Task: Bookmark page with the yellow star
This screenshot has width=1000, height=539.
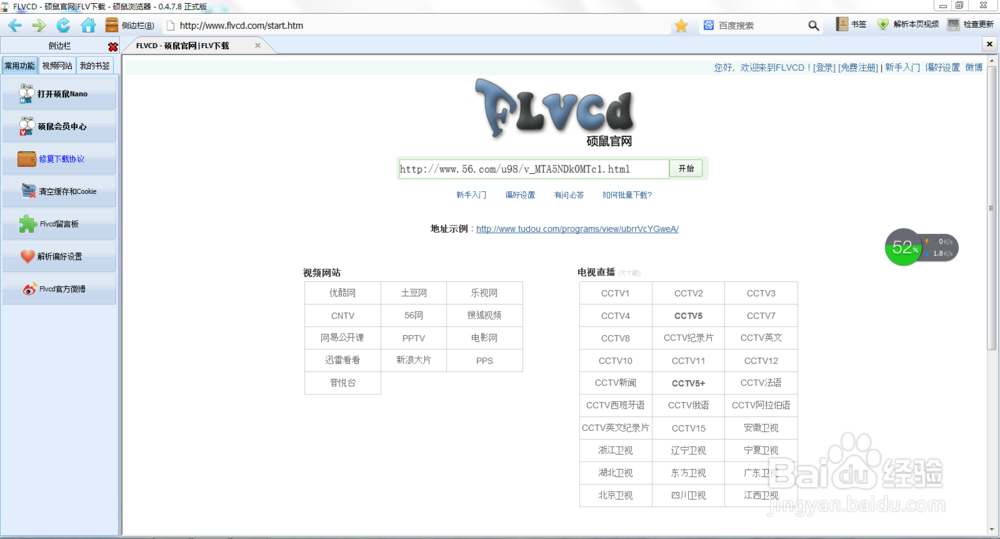Action: coord(681,26)
